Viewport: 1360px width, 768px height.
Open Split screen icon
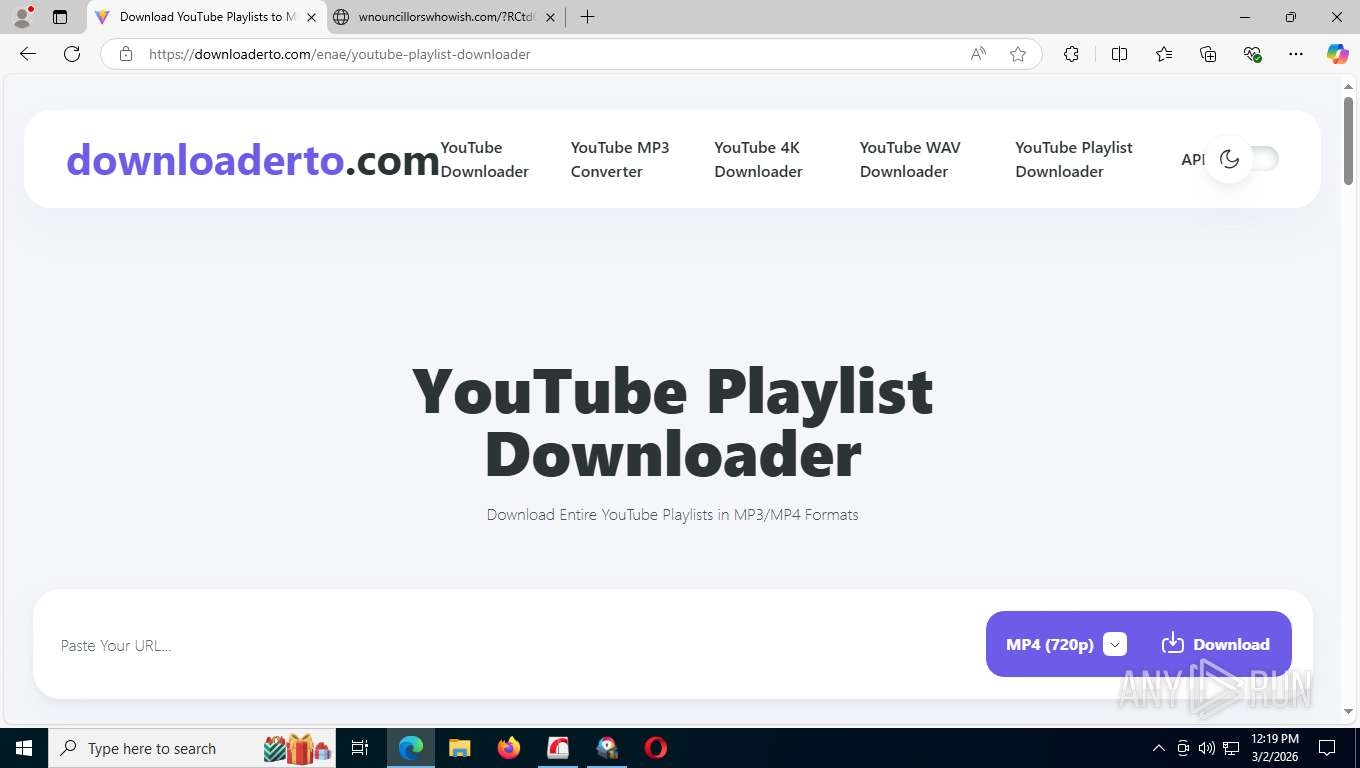click(1120, 54)
